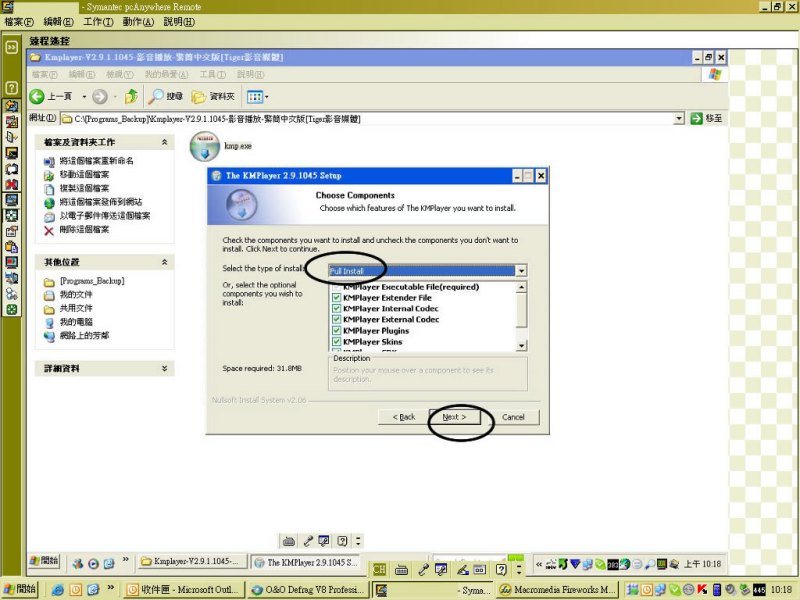Collapse the 檔案及資料夾工作 panel chevron
Viewport: 800px width, 600px height.
[x=164, y=142]
